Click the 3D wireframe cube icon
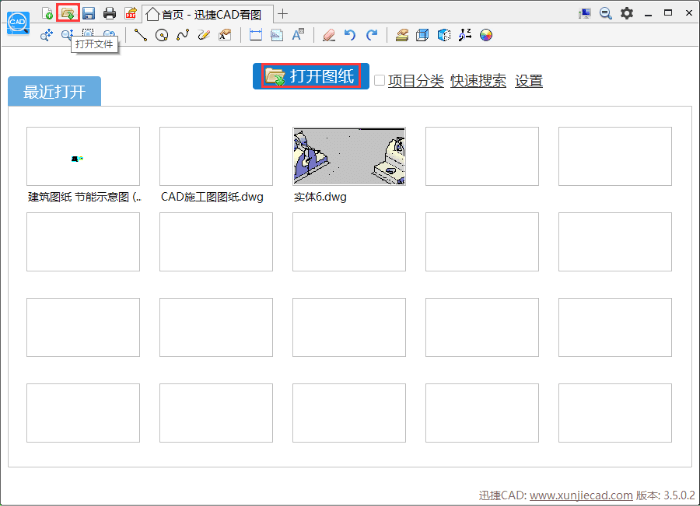This screenshot has height=506, width=700. point(422,35)
